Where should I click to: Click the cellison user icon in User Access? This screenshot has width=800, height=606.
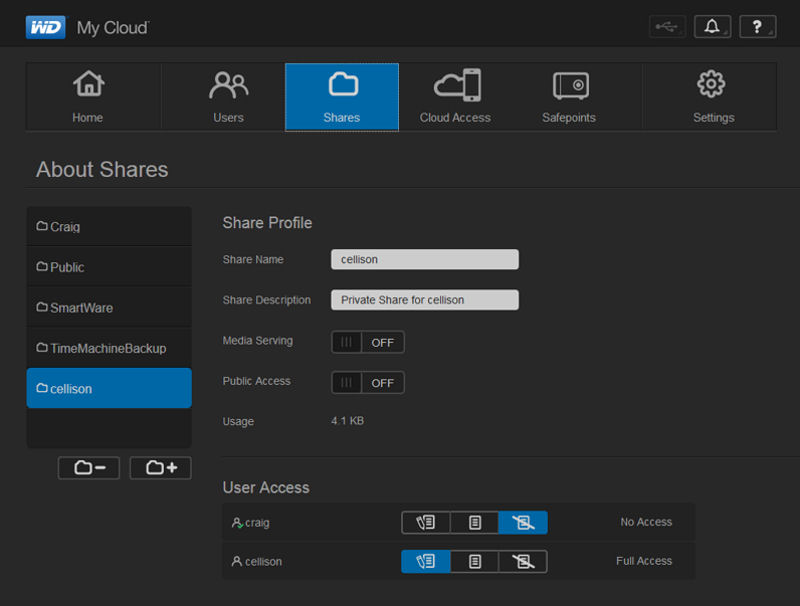pos(237,561)
